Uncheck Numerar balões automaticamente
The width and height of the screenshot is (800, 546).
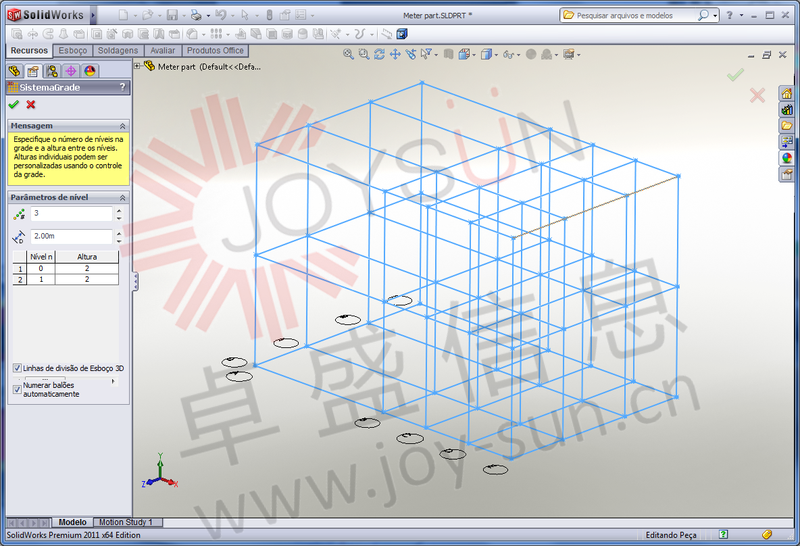(17, 389)
